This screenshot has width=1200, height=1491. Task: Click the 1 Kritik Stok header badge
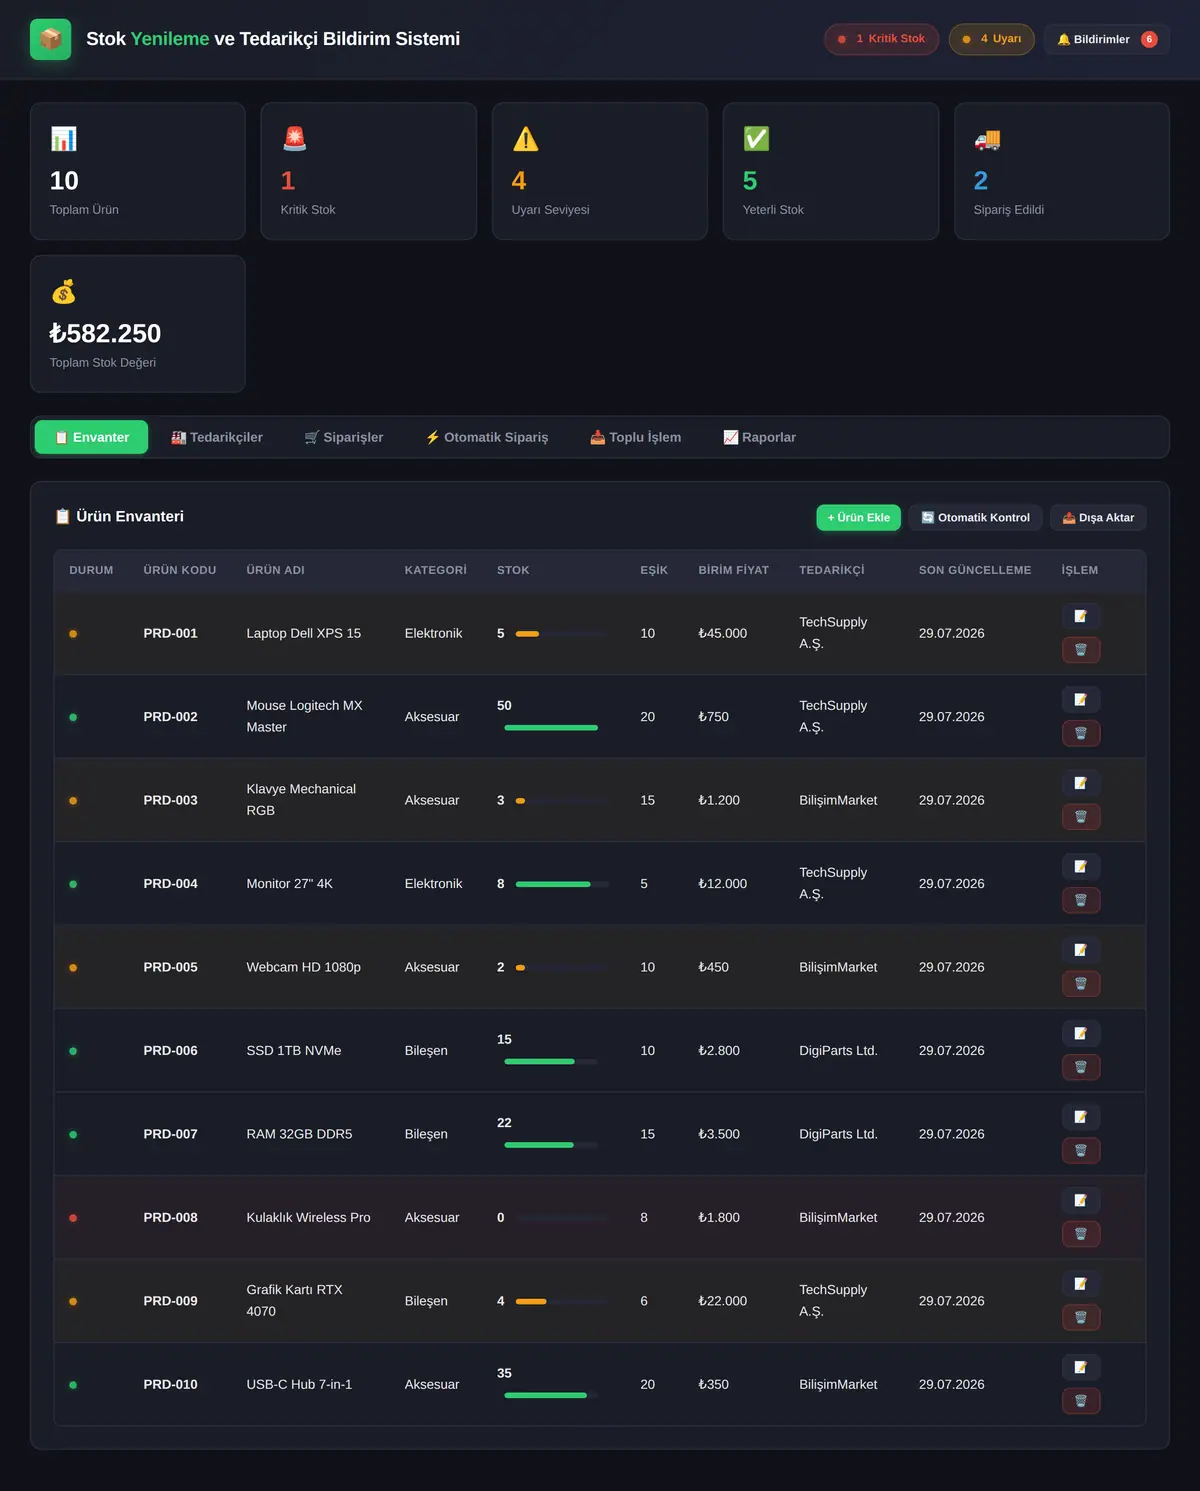coord(881,39)
